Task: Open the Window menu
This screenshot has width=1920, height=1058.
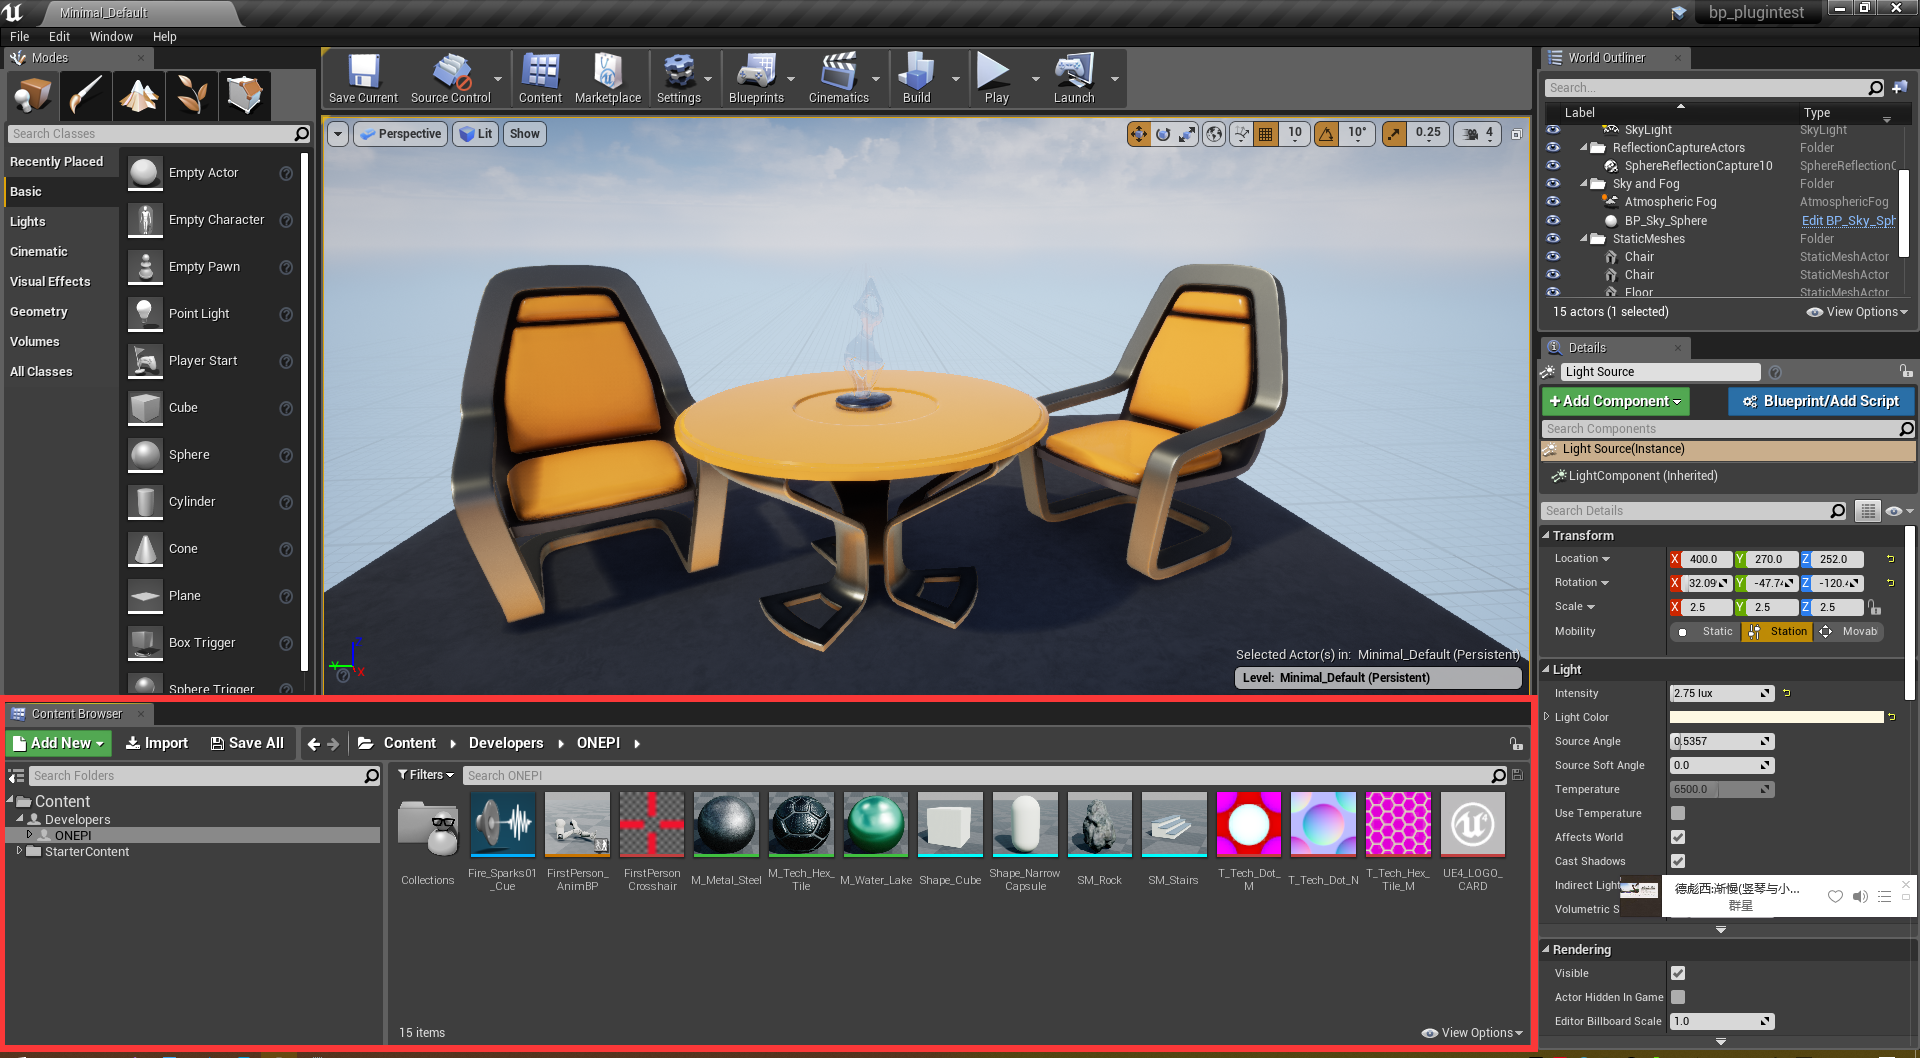Action: [x=110, y=36]
